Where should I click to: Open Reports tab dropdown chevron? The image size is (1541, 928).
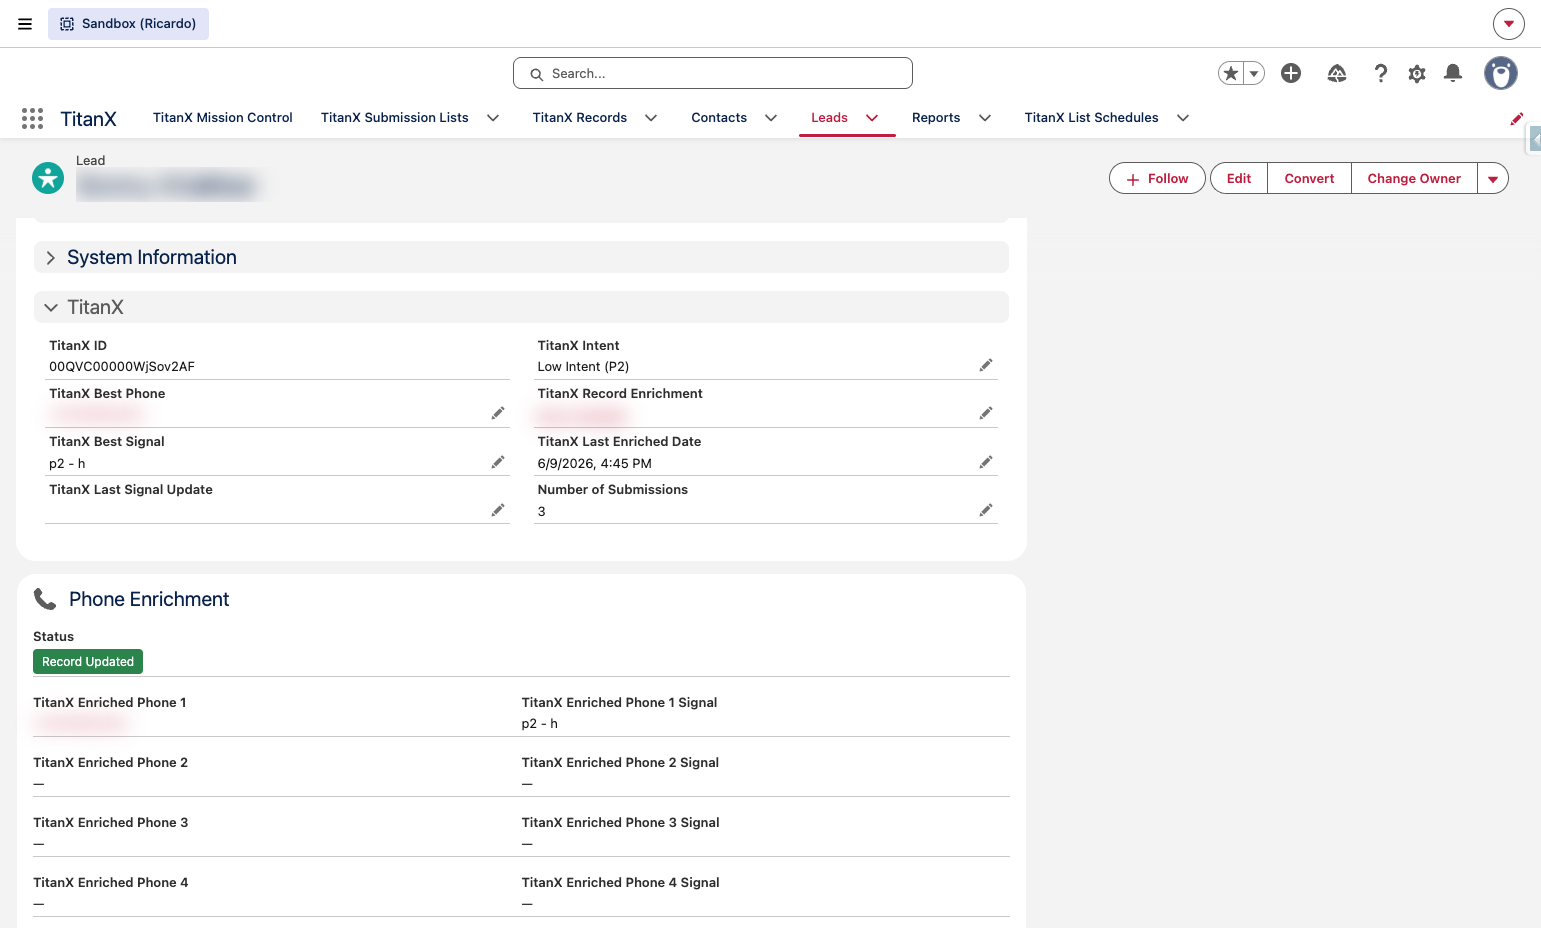tap(985, 118)
